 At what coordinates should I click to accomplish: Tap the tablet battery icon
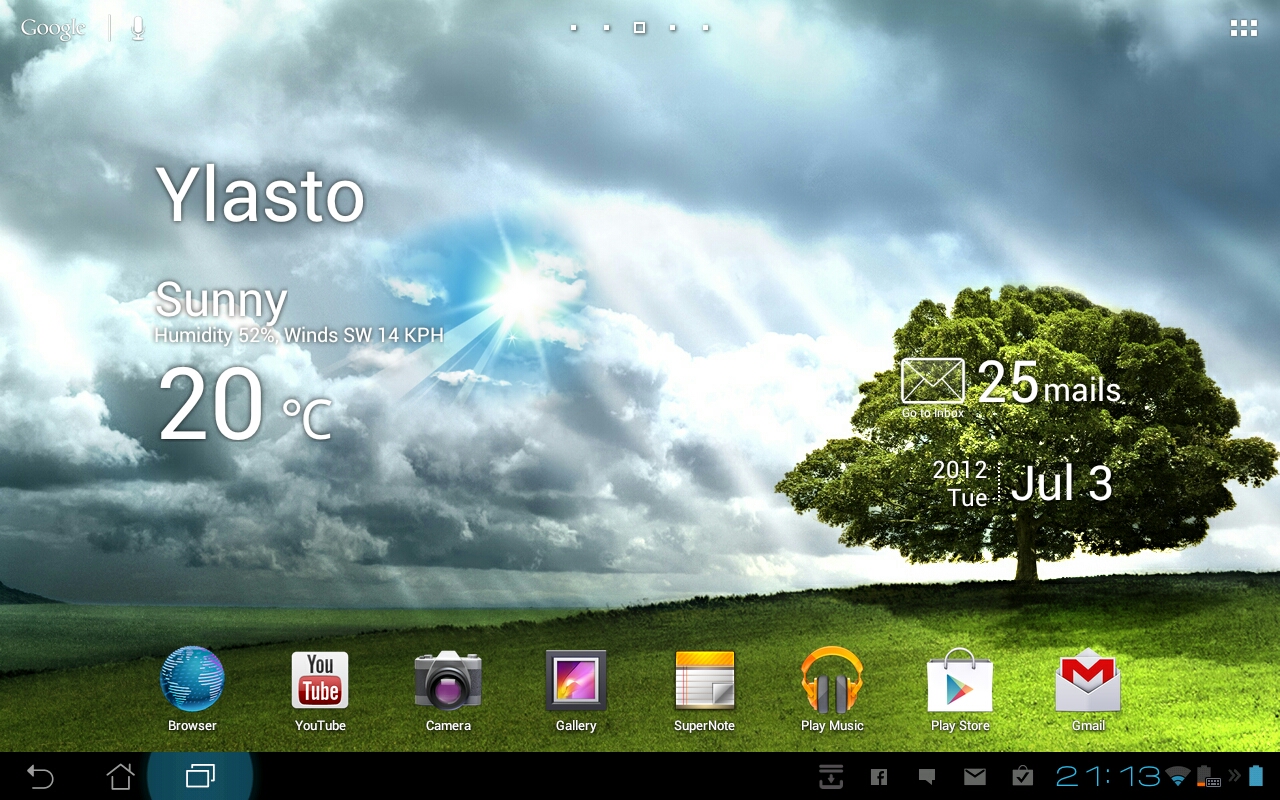tap(1256, 777)
